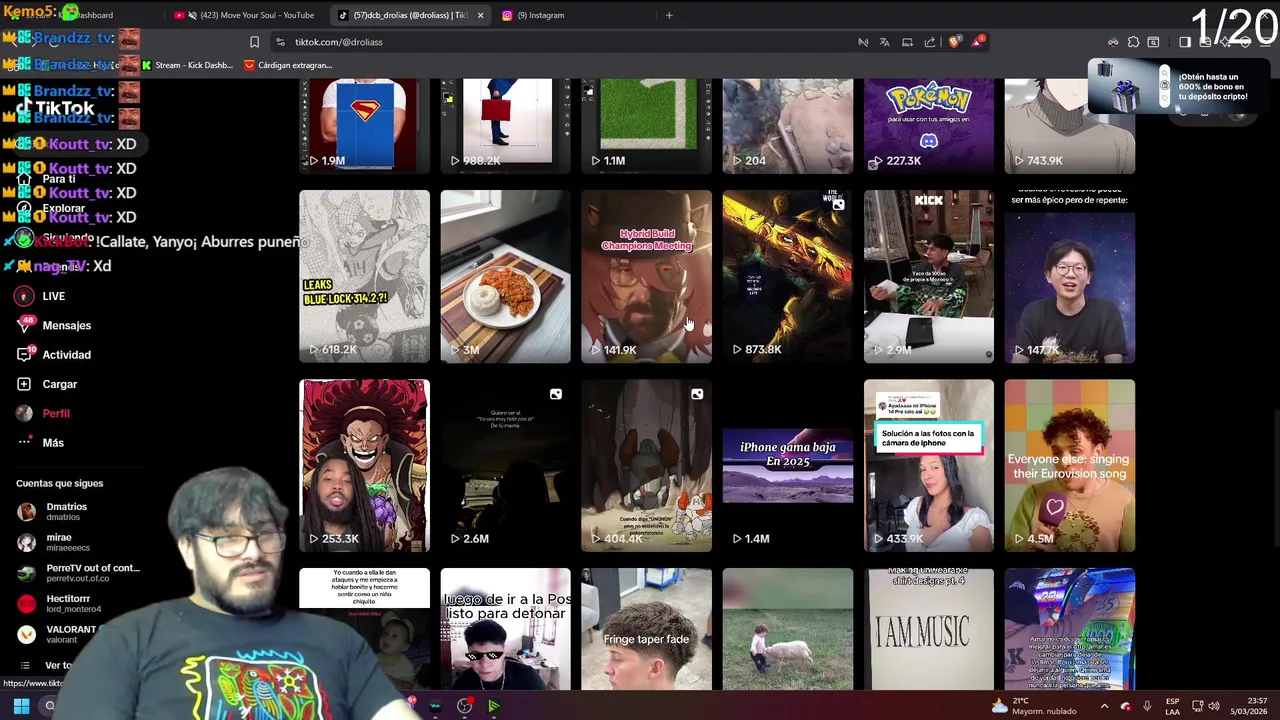
Task: Click the translate page icon
Action: coord(885,42)
